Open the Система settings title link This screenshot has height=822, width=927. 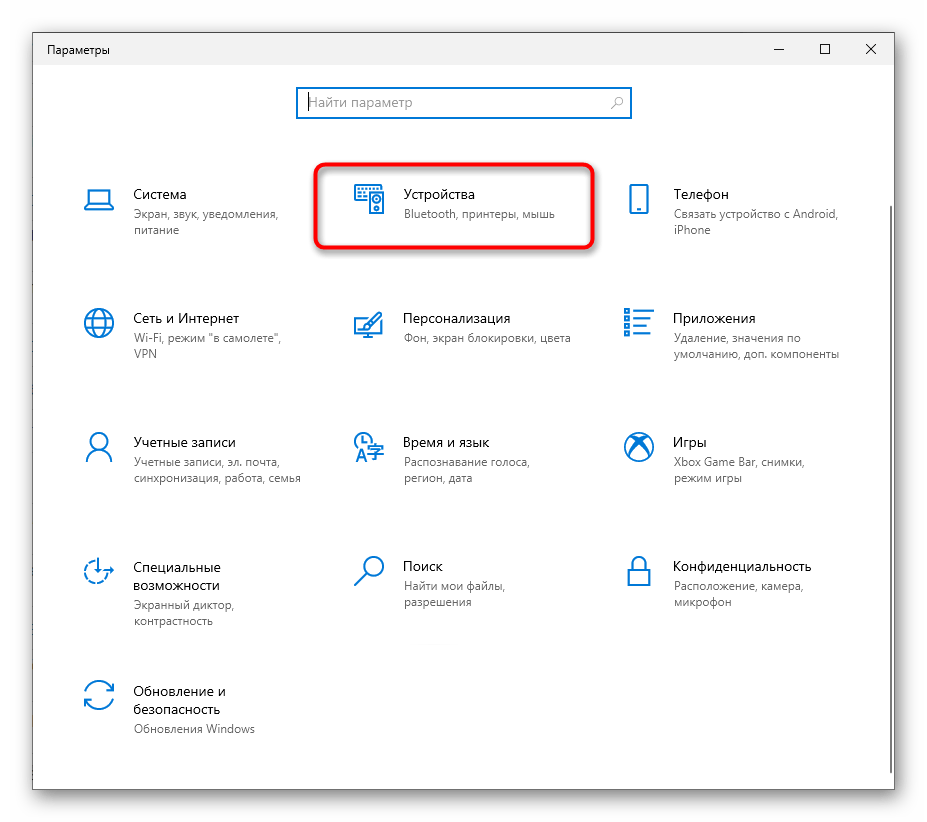[160, 194]
